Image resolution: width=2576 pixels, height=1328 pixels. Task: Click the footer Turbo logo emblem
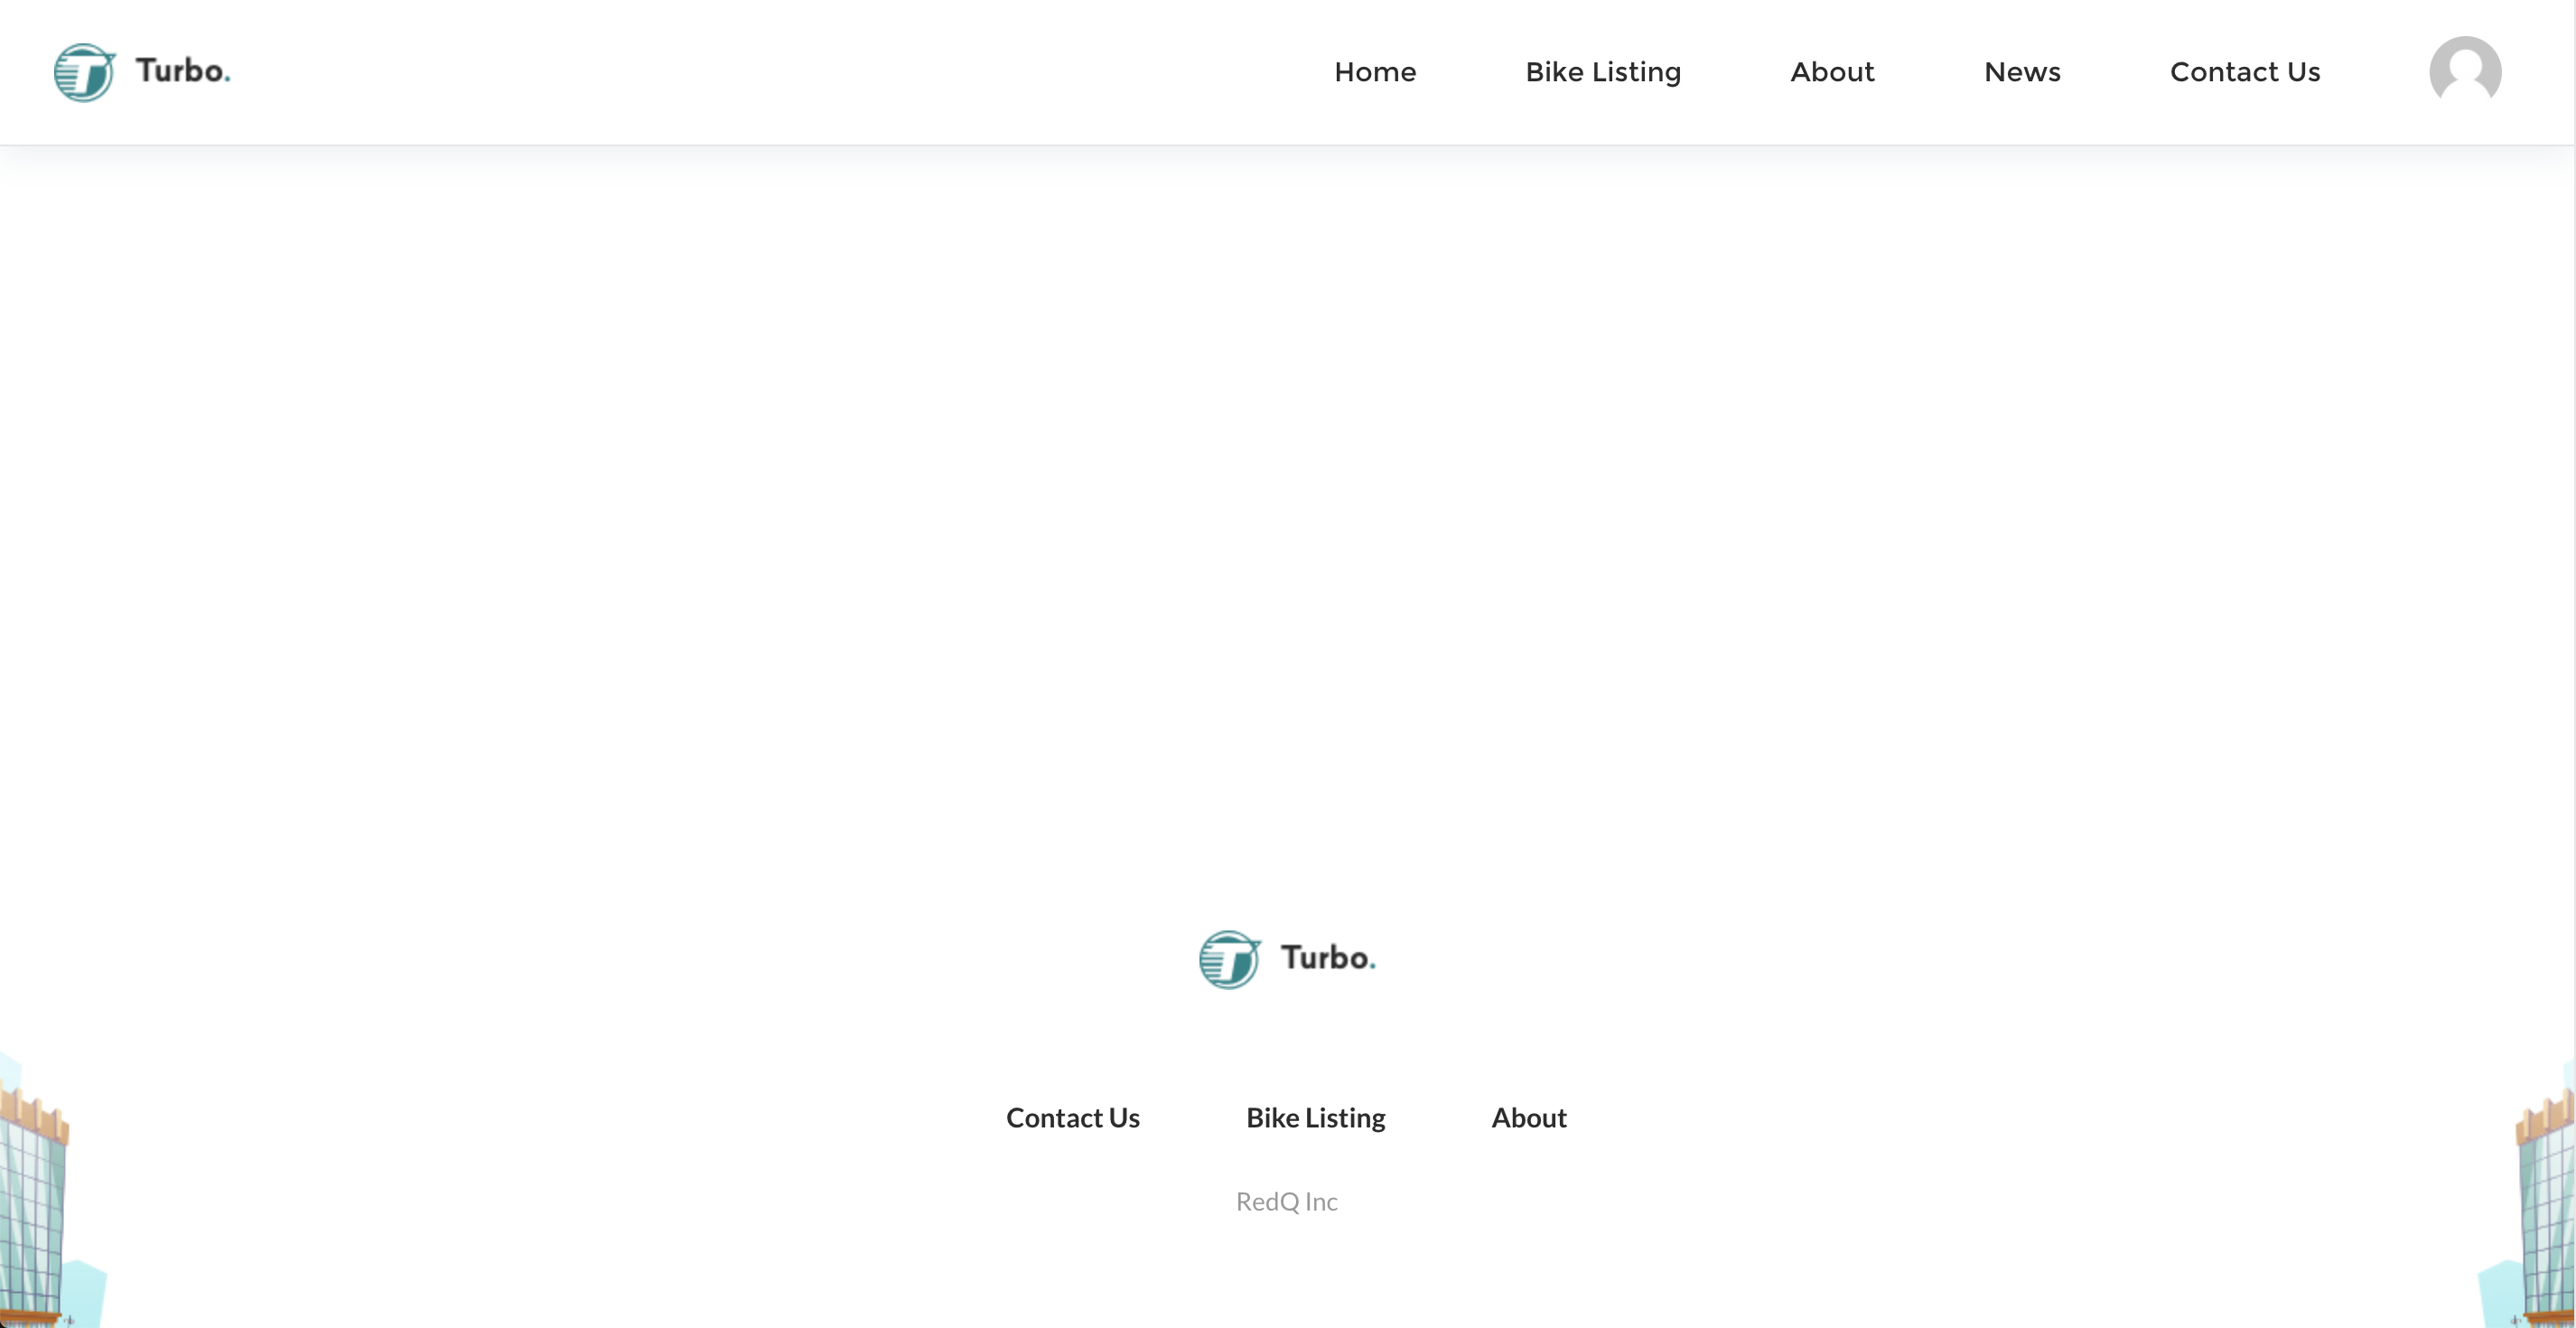(1229, 959)
